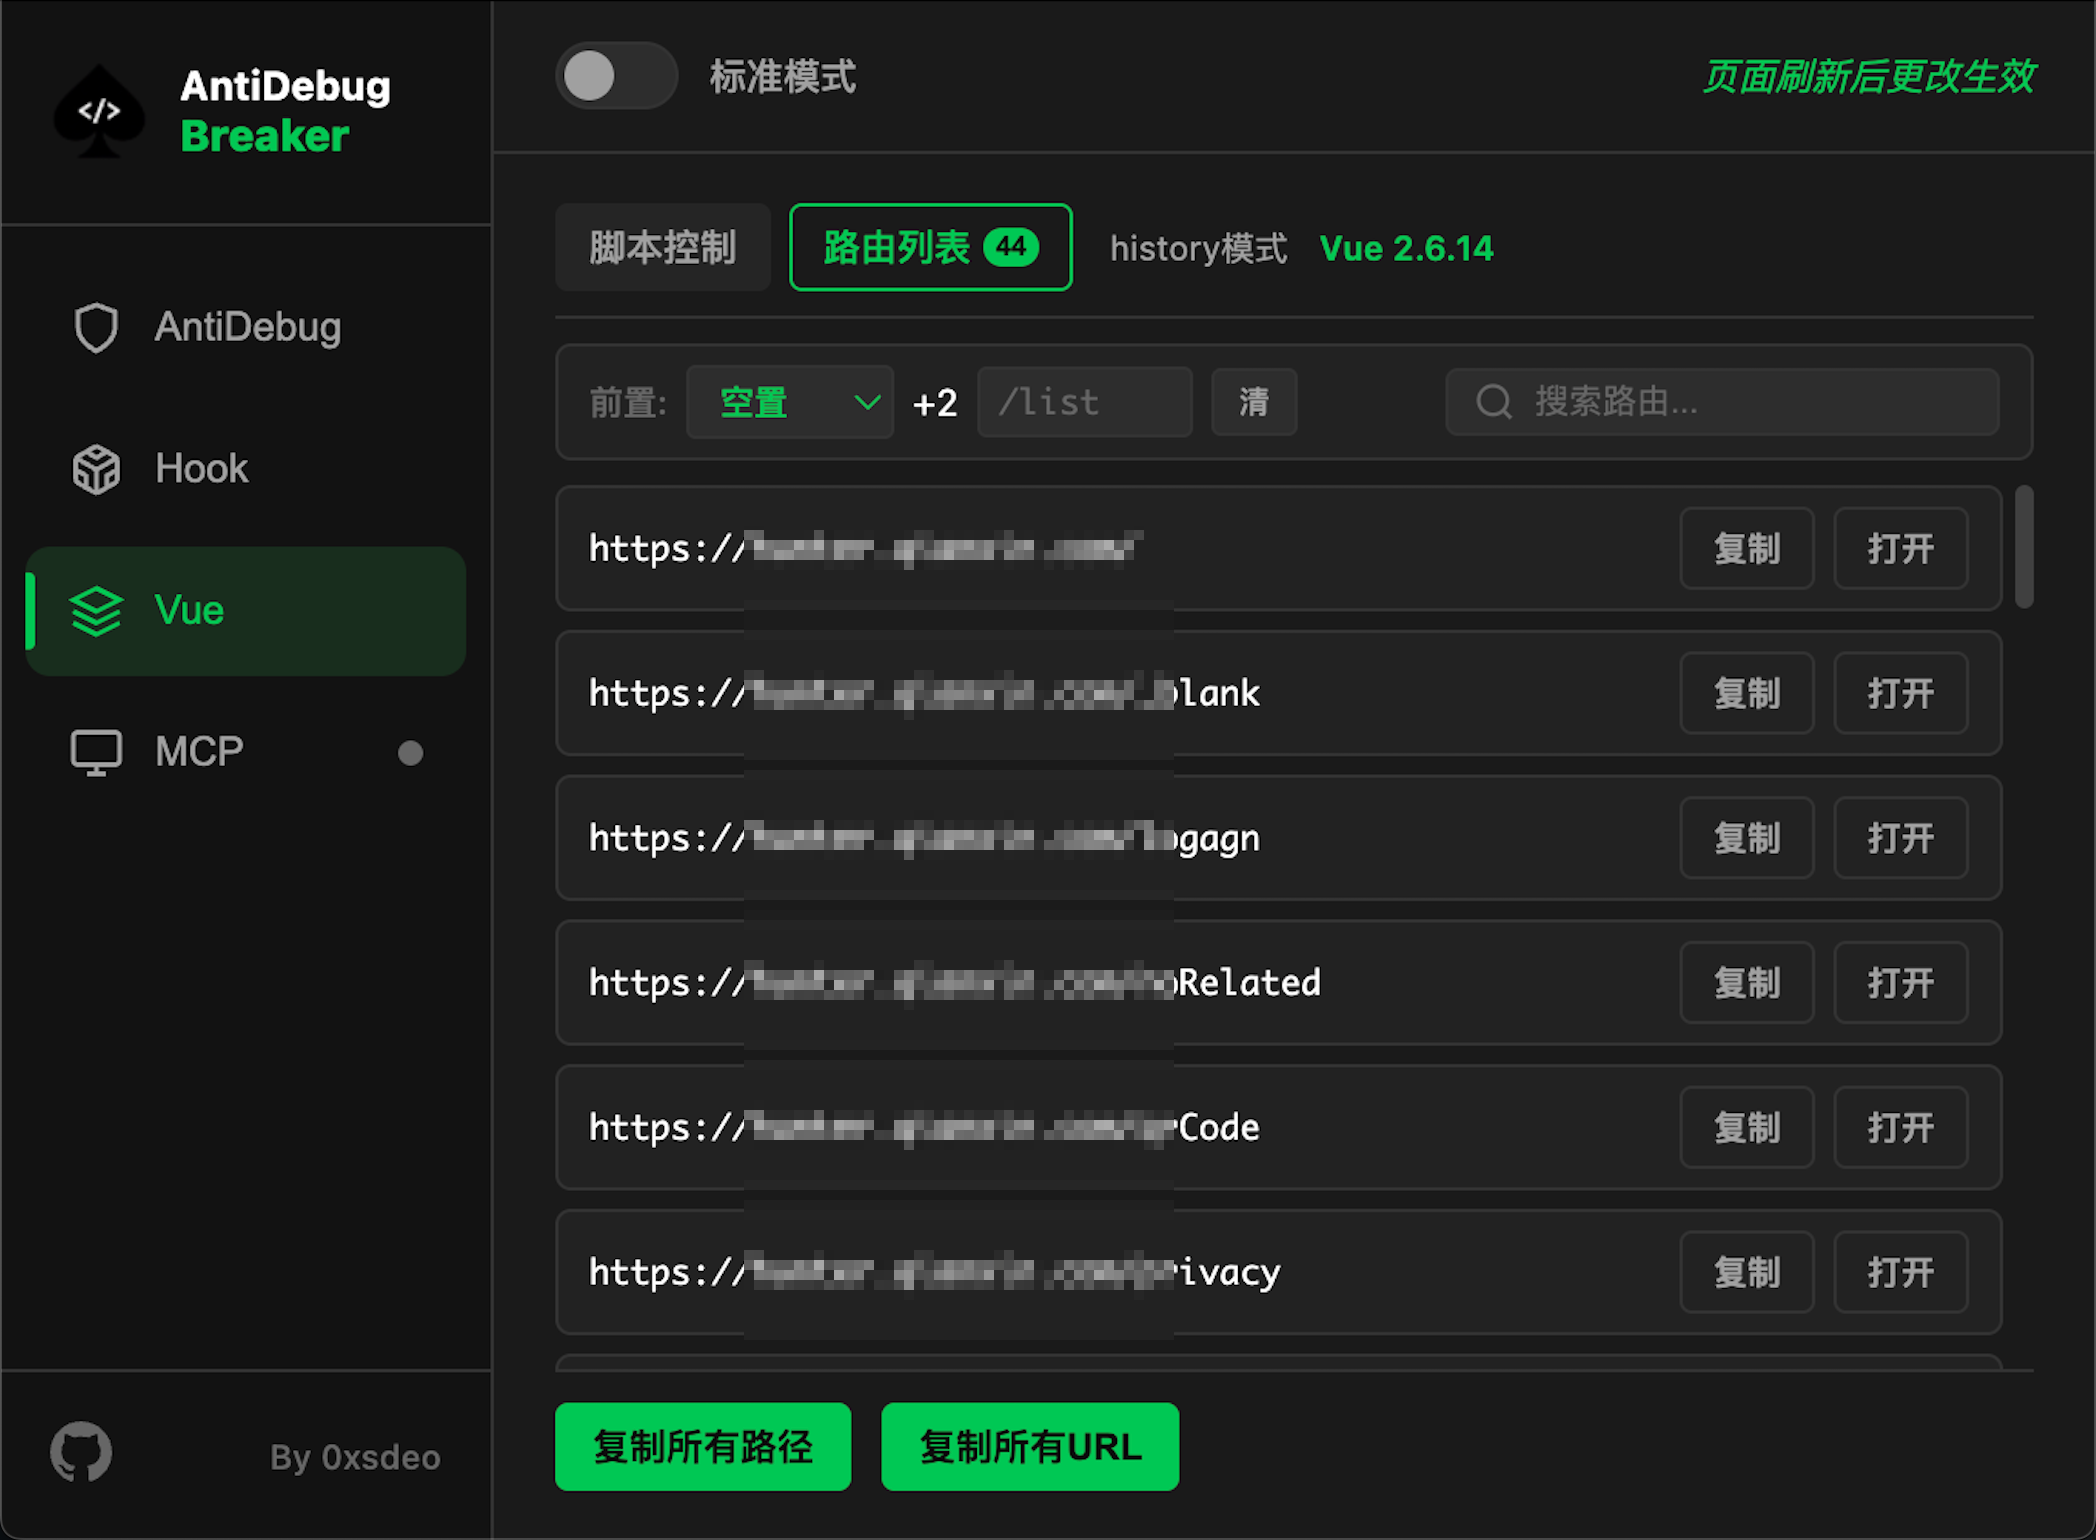Click the AntiDebug shield icon

pyautogui.click(x=96, y=327)
